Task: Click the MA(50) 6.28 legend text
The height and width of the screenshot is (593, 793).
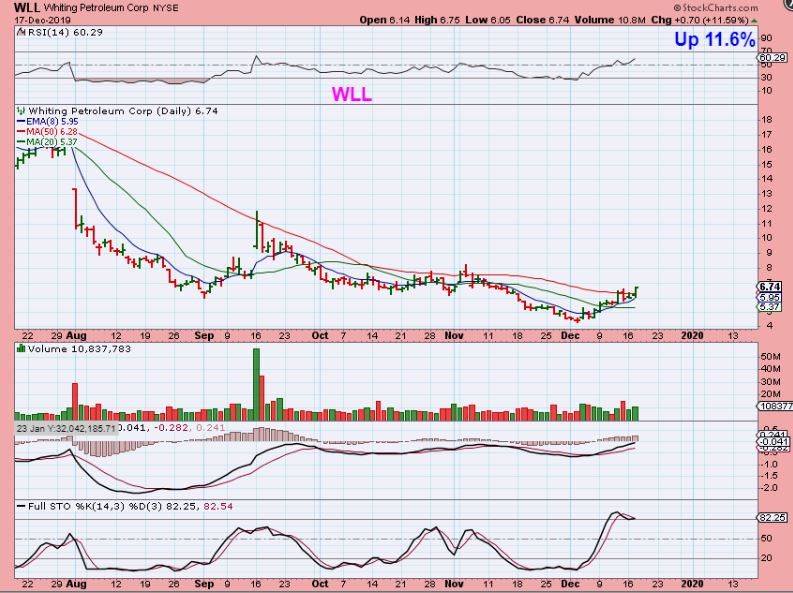Action: click(52, 132)
